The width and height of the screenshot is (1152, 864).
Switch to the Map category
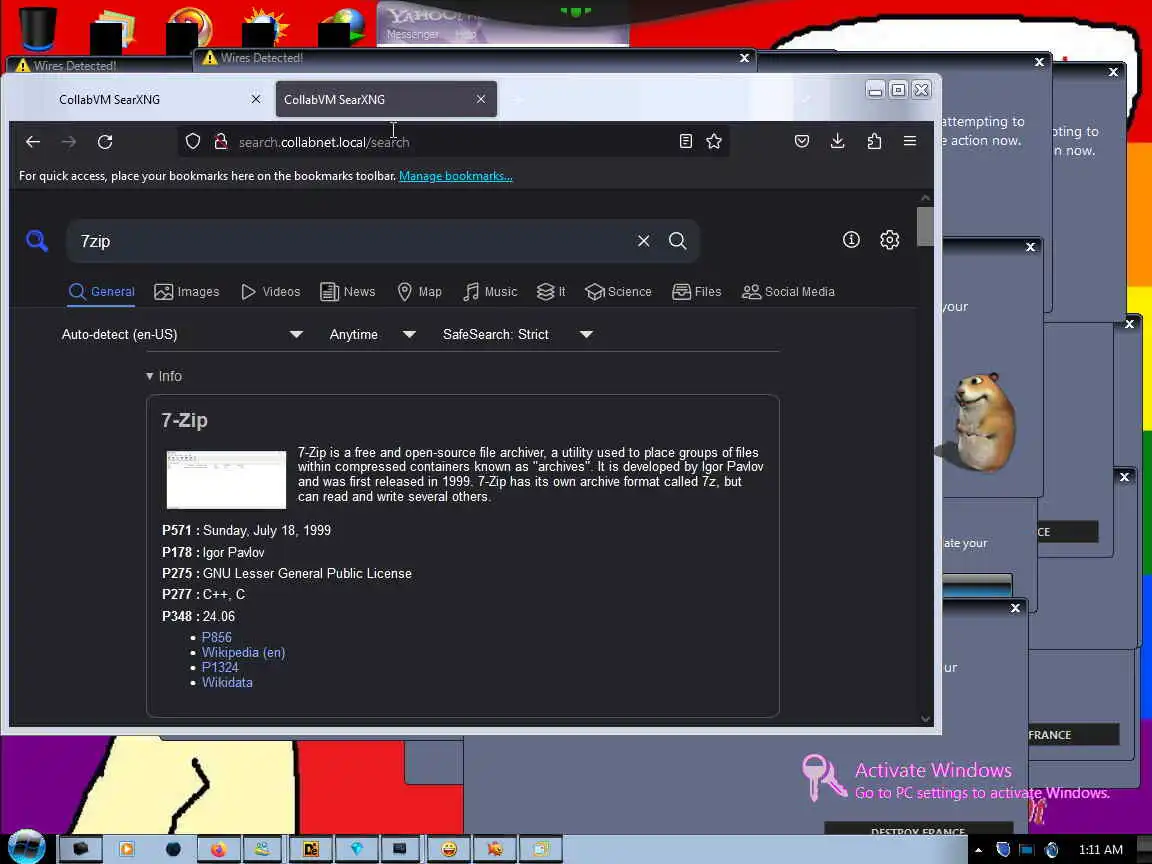point(420,292)
